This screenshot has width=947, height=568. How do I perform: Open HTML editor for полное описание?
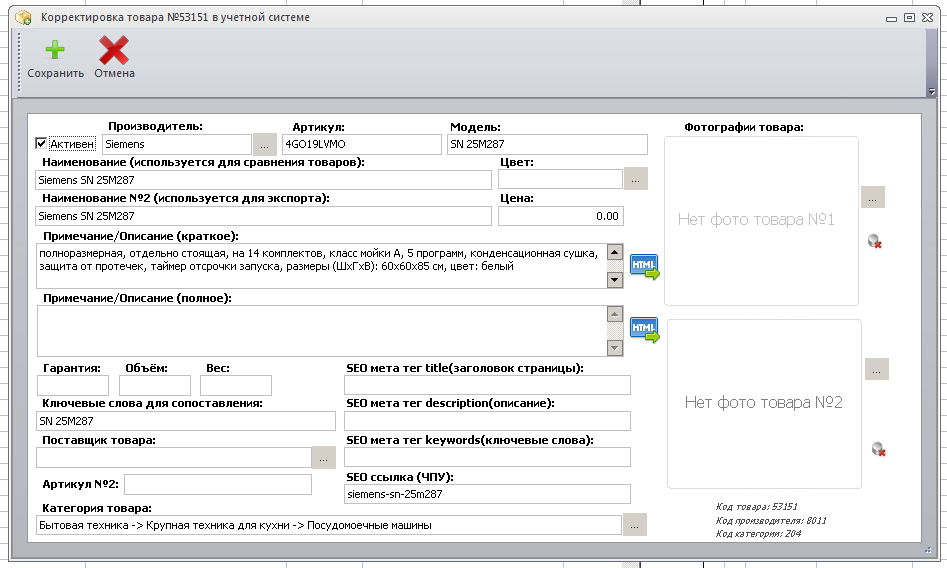pos(644,329)
